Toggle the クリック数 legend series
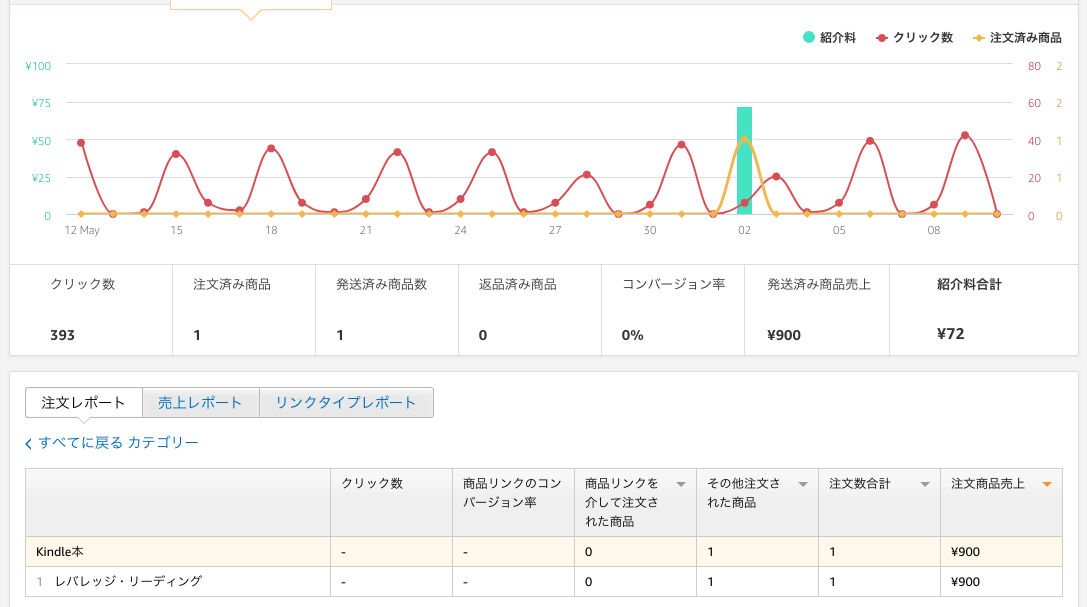Image resolution: width=1087 pixels, height=607 pixels. click(914, 37)
